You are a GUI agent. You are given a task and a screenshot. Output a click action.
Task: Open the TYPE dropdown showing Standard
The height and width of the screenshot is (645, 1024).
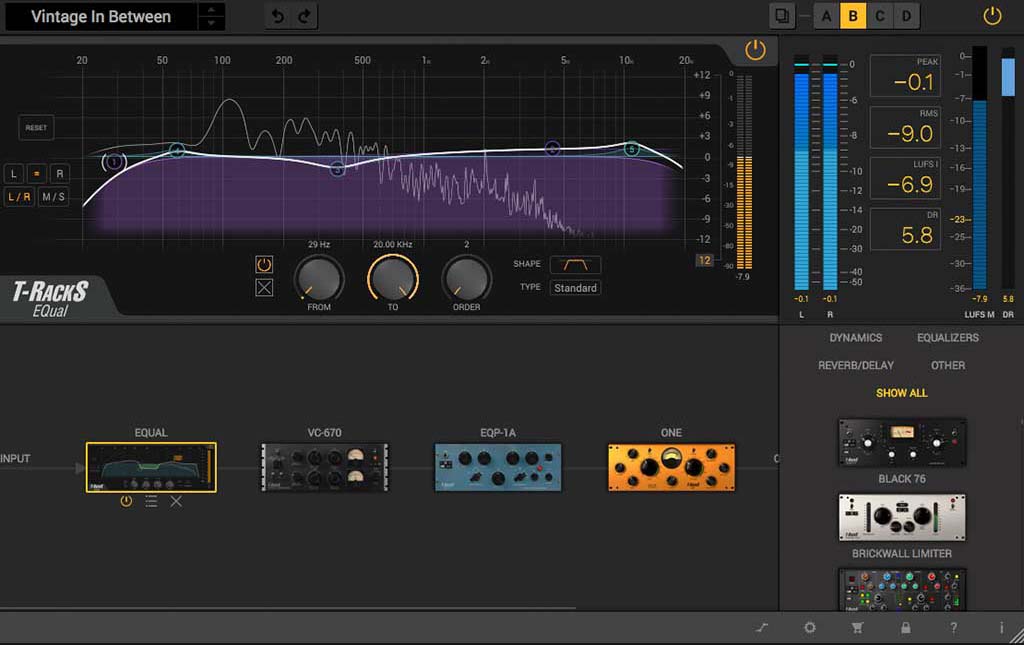[575, 288]
